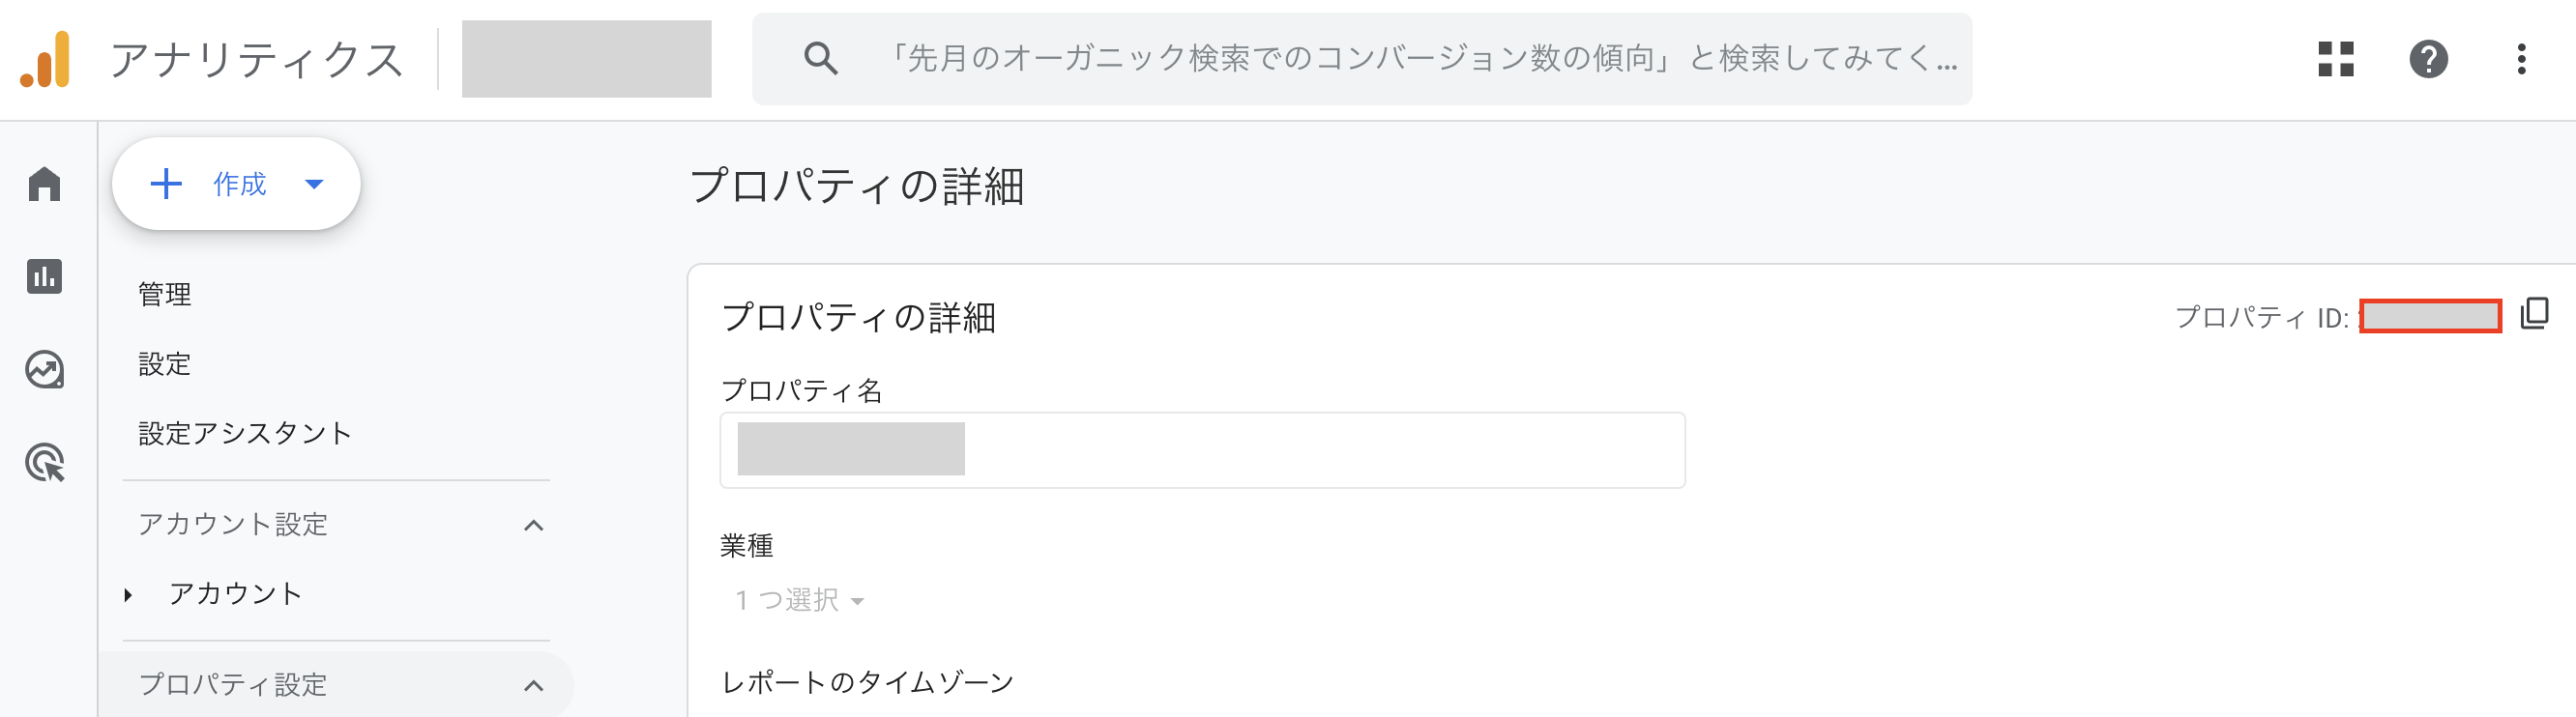Select the Reports icon in the sidebar
This screenshot has height=717, width=2576.
click(44, 277)
